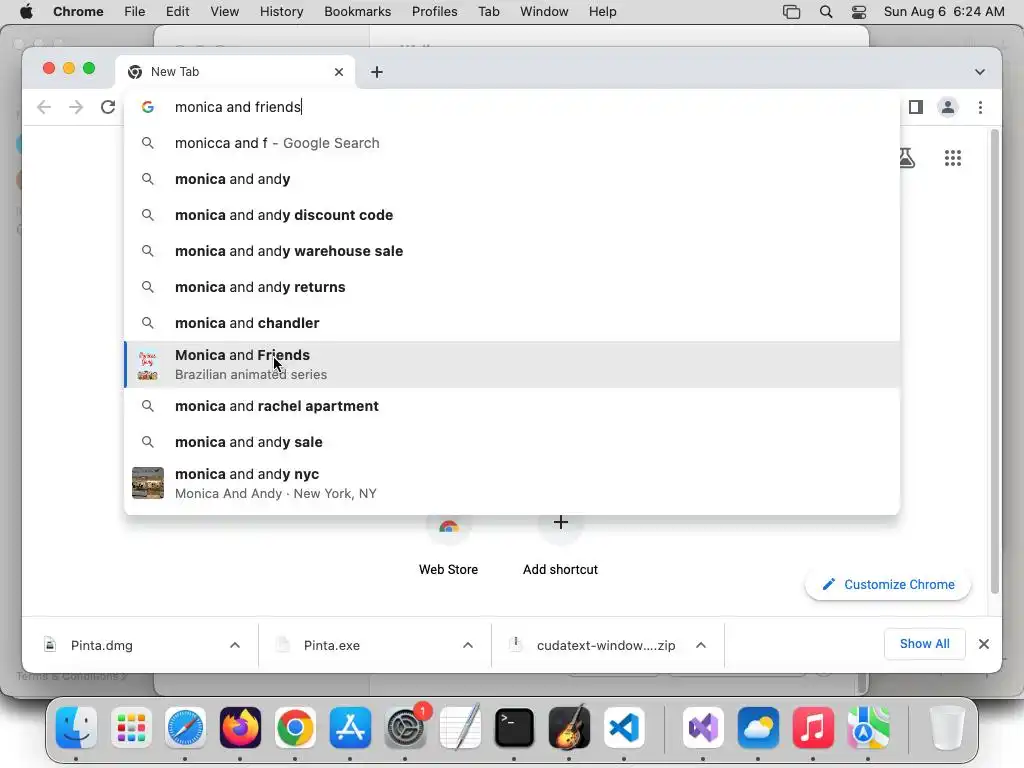Open the History menu
This screenshot has width=1024, height=768.
pos(281,12)
